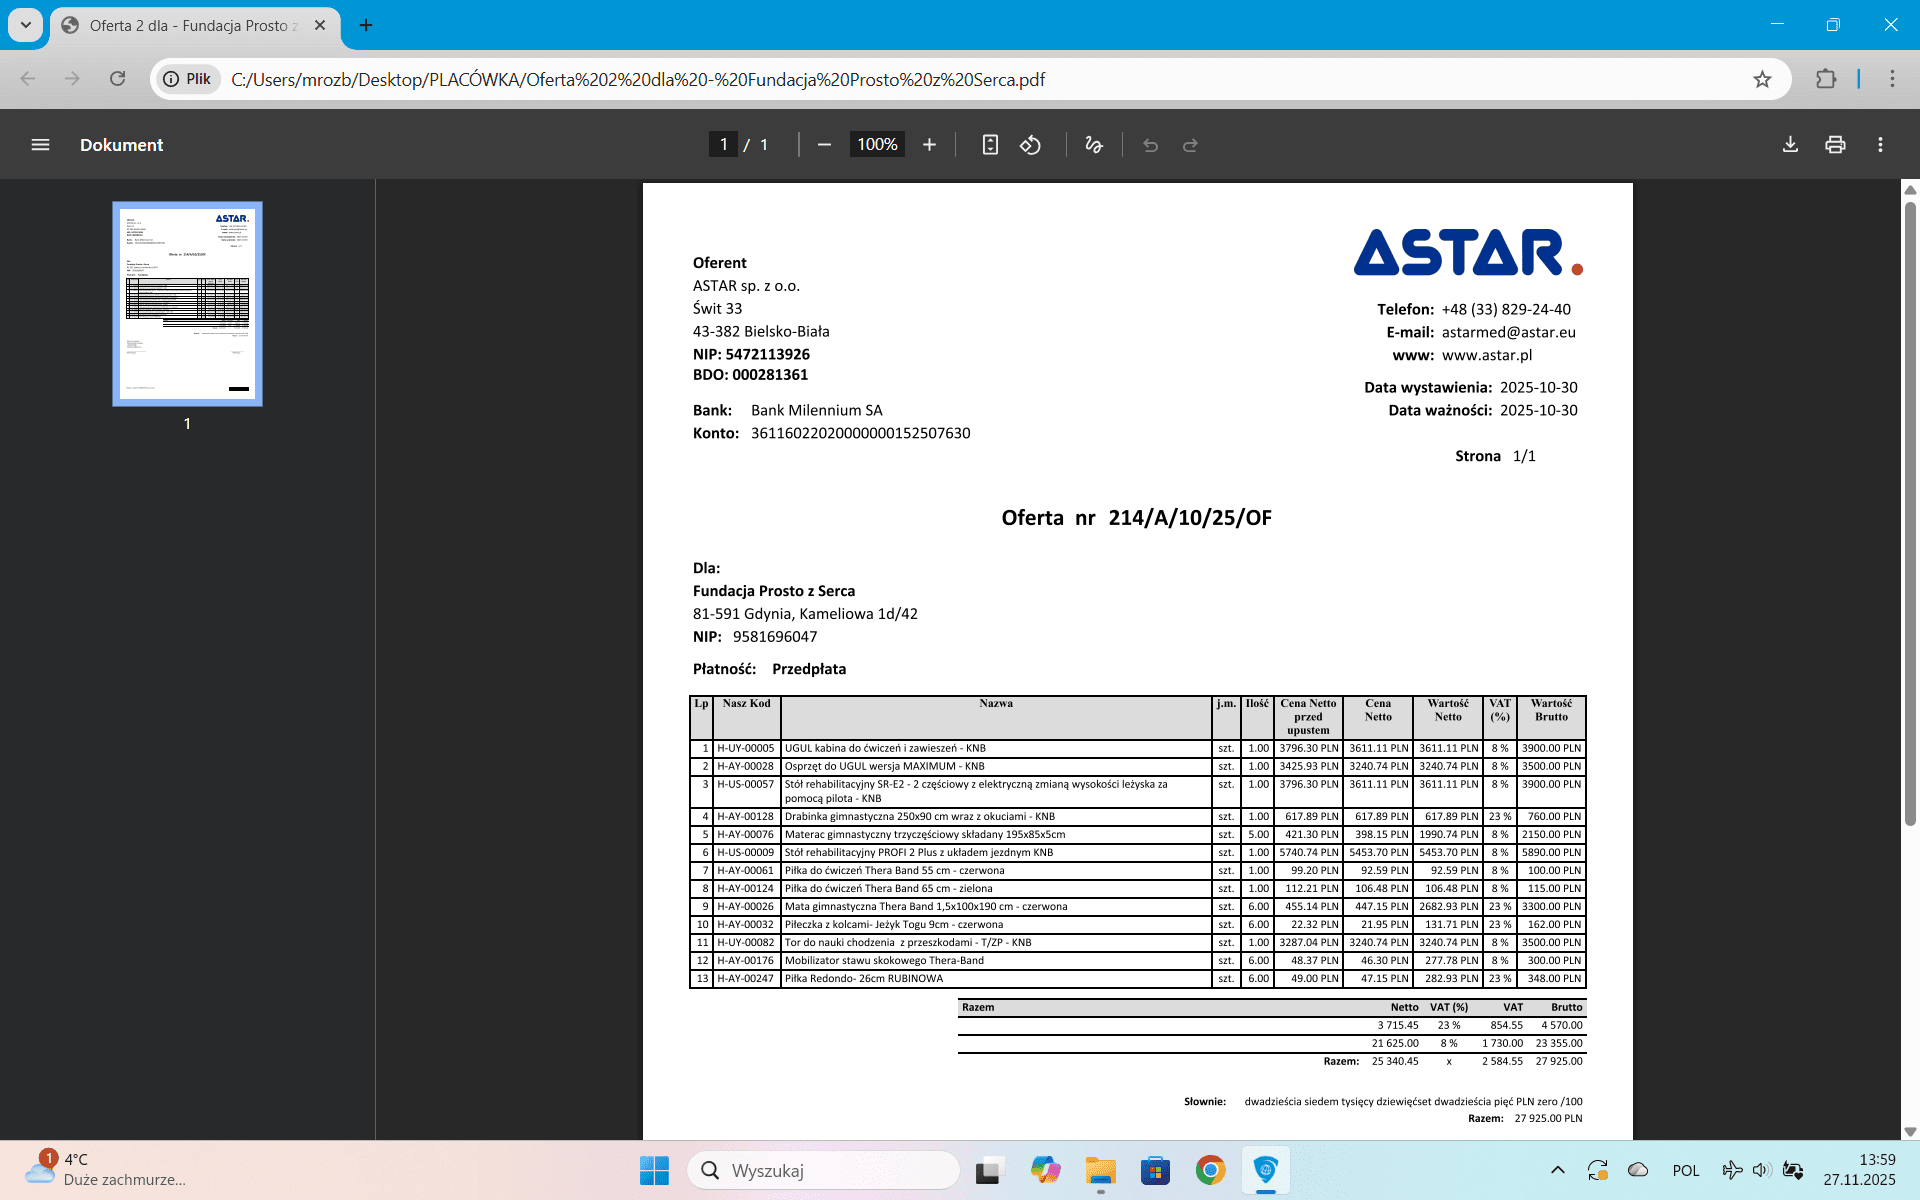View site information Plik badge
Image resolution: width=1920 pixels, height=1200 pixels.
189,79
